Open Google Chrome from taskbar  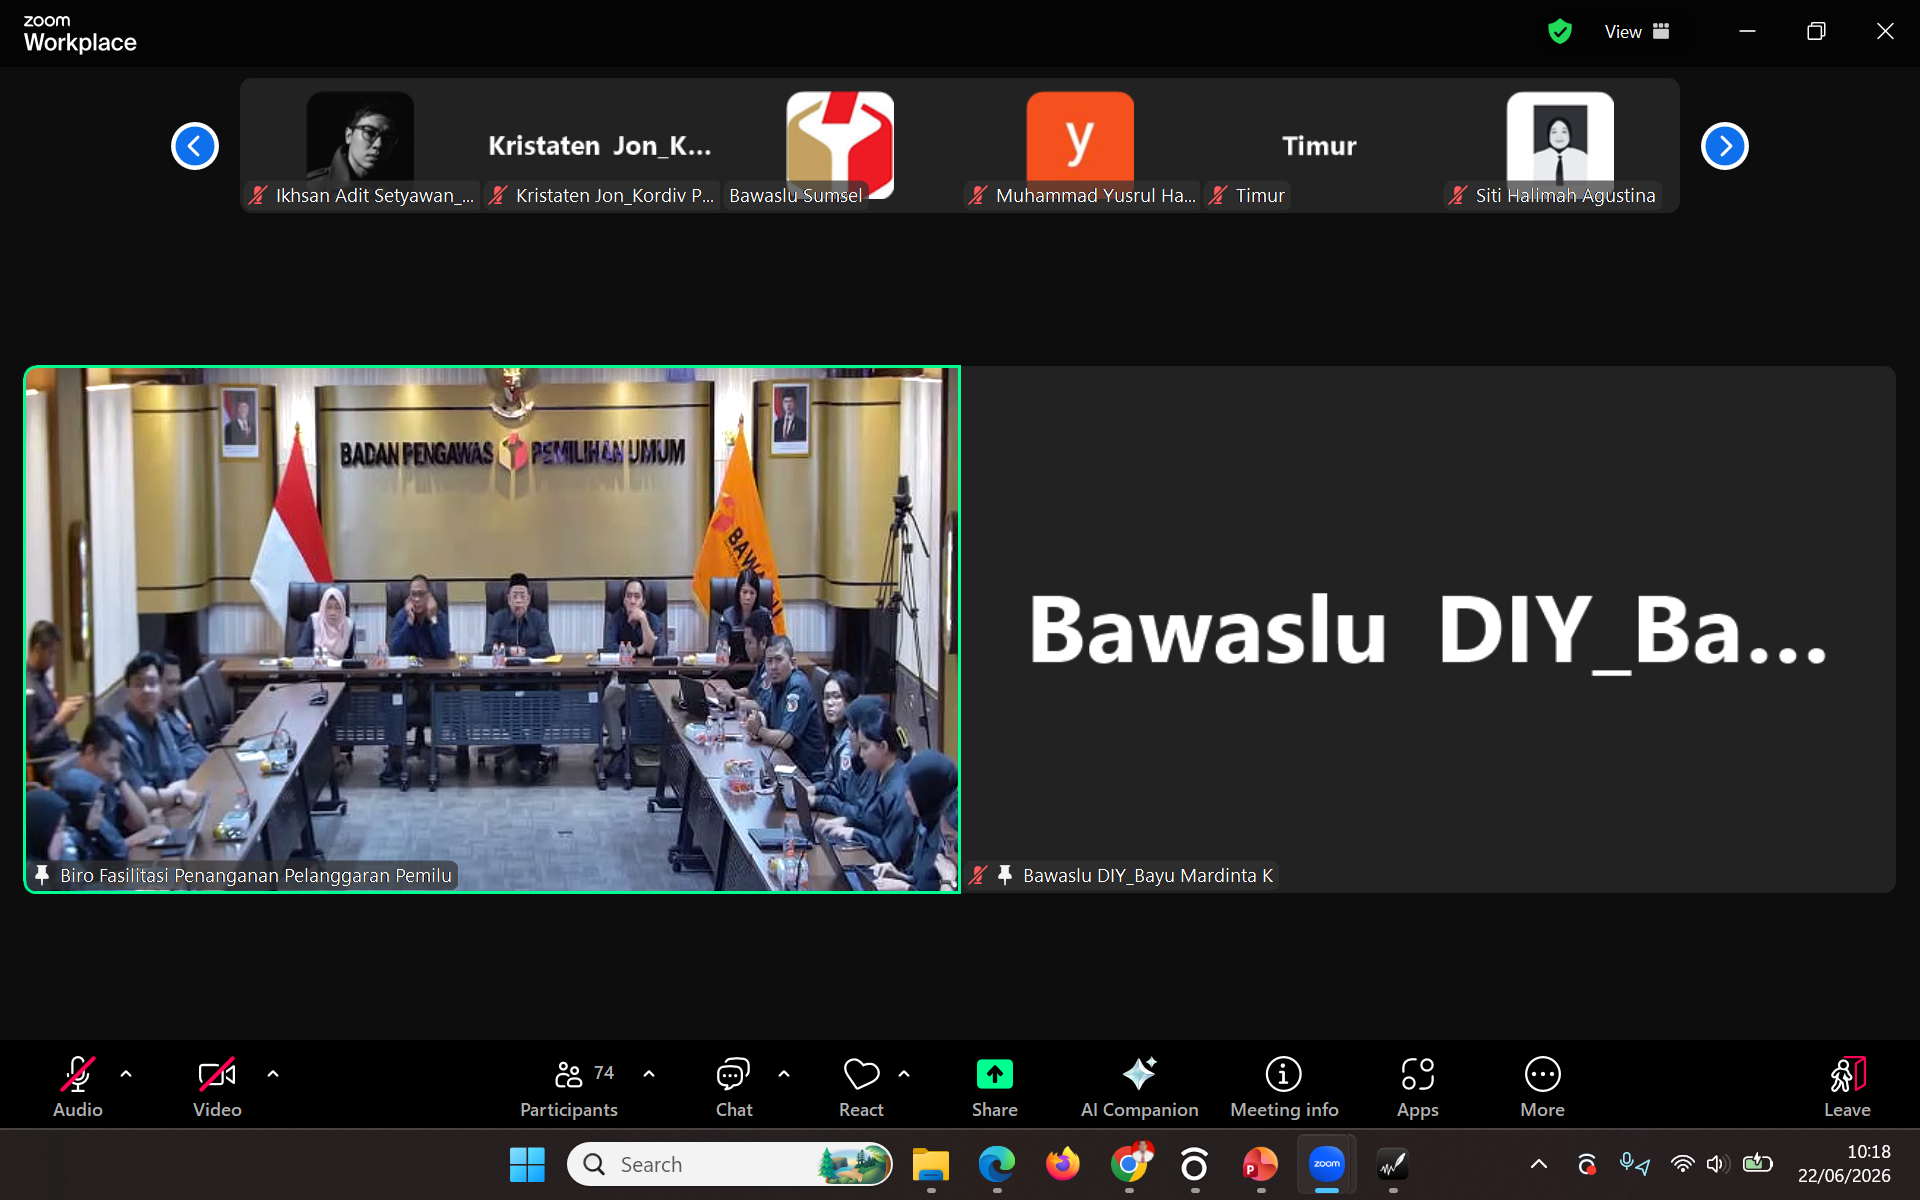click(x=1129, y=1165)
